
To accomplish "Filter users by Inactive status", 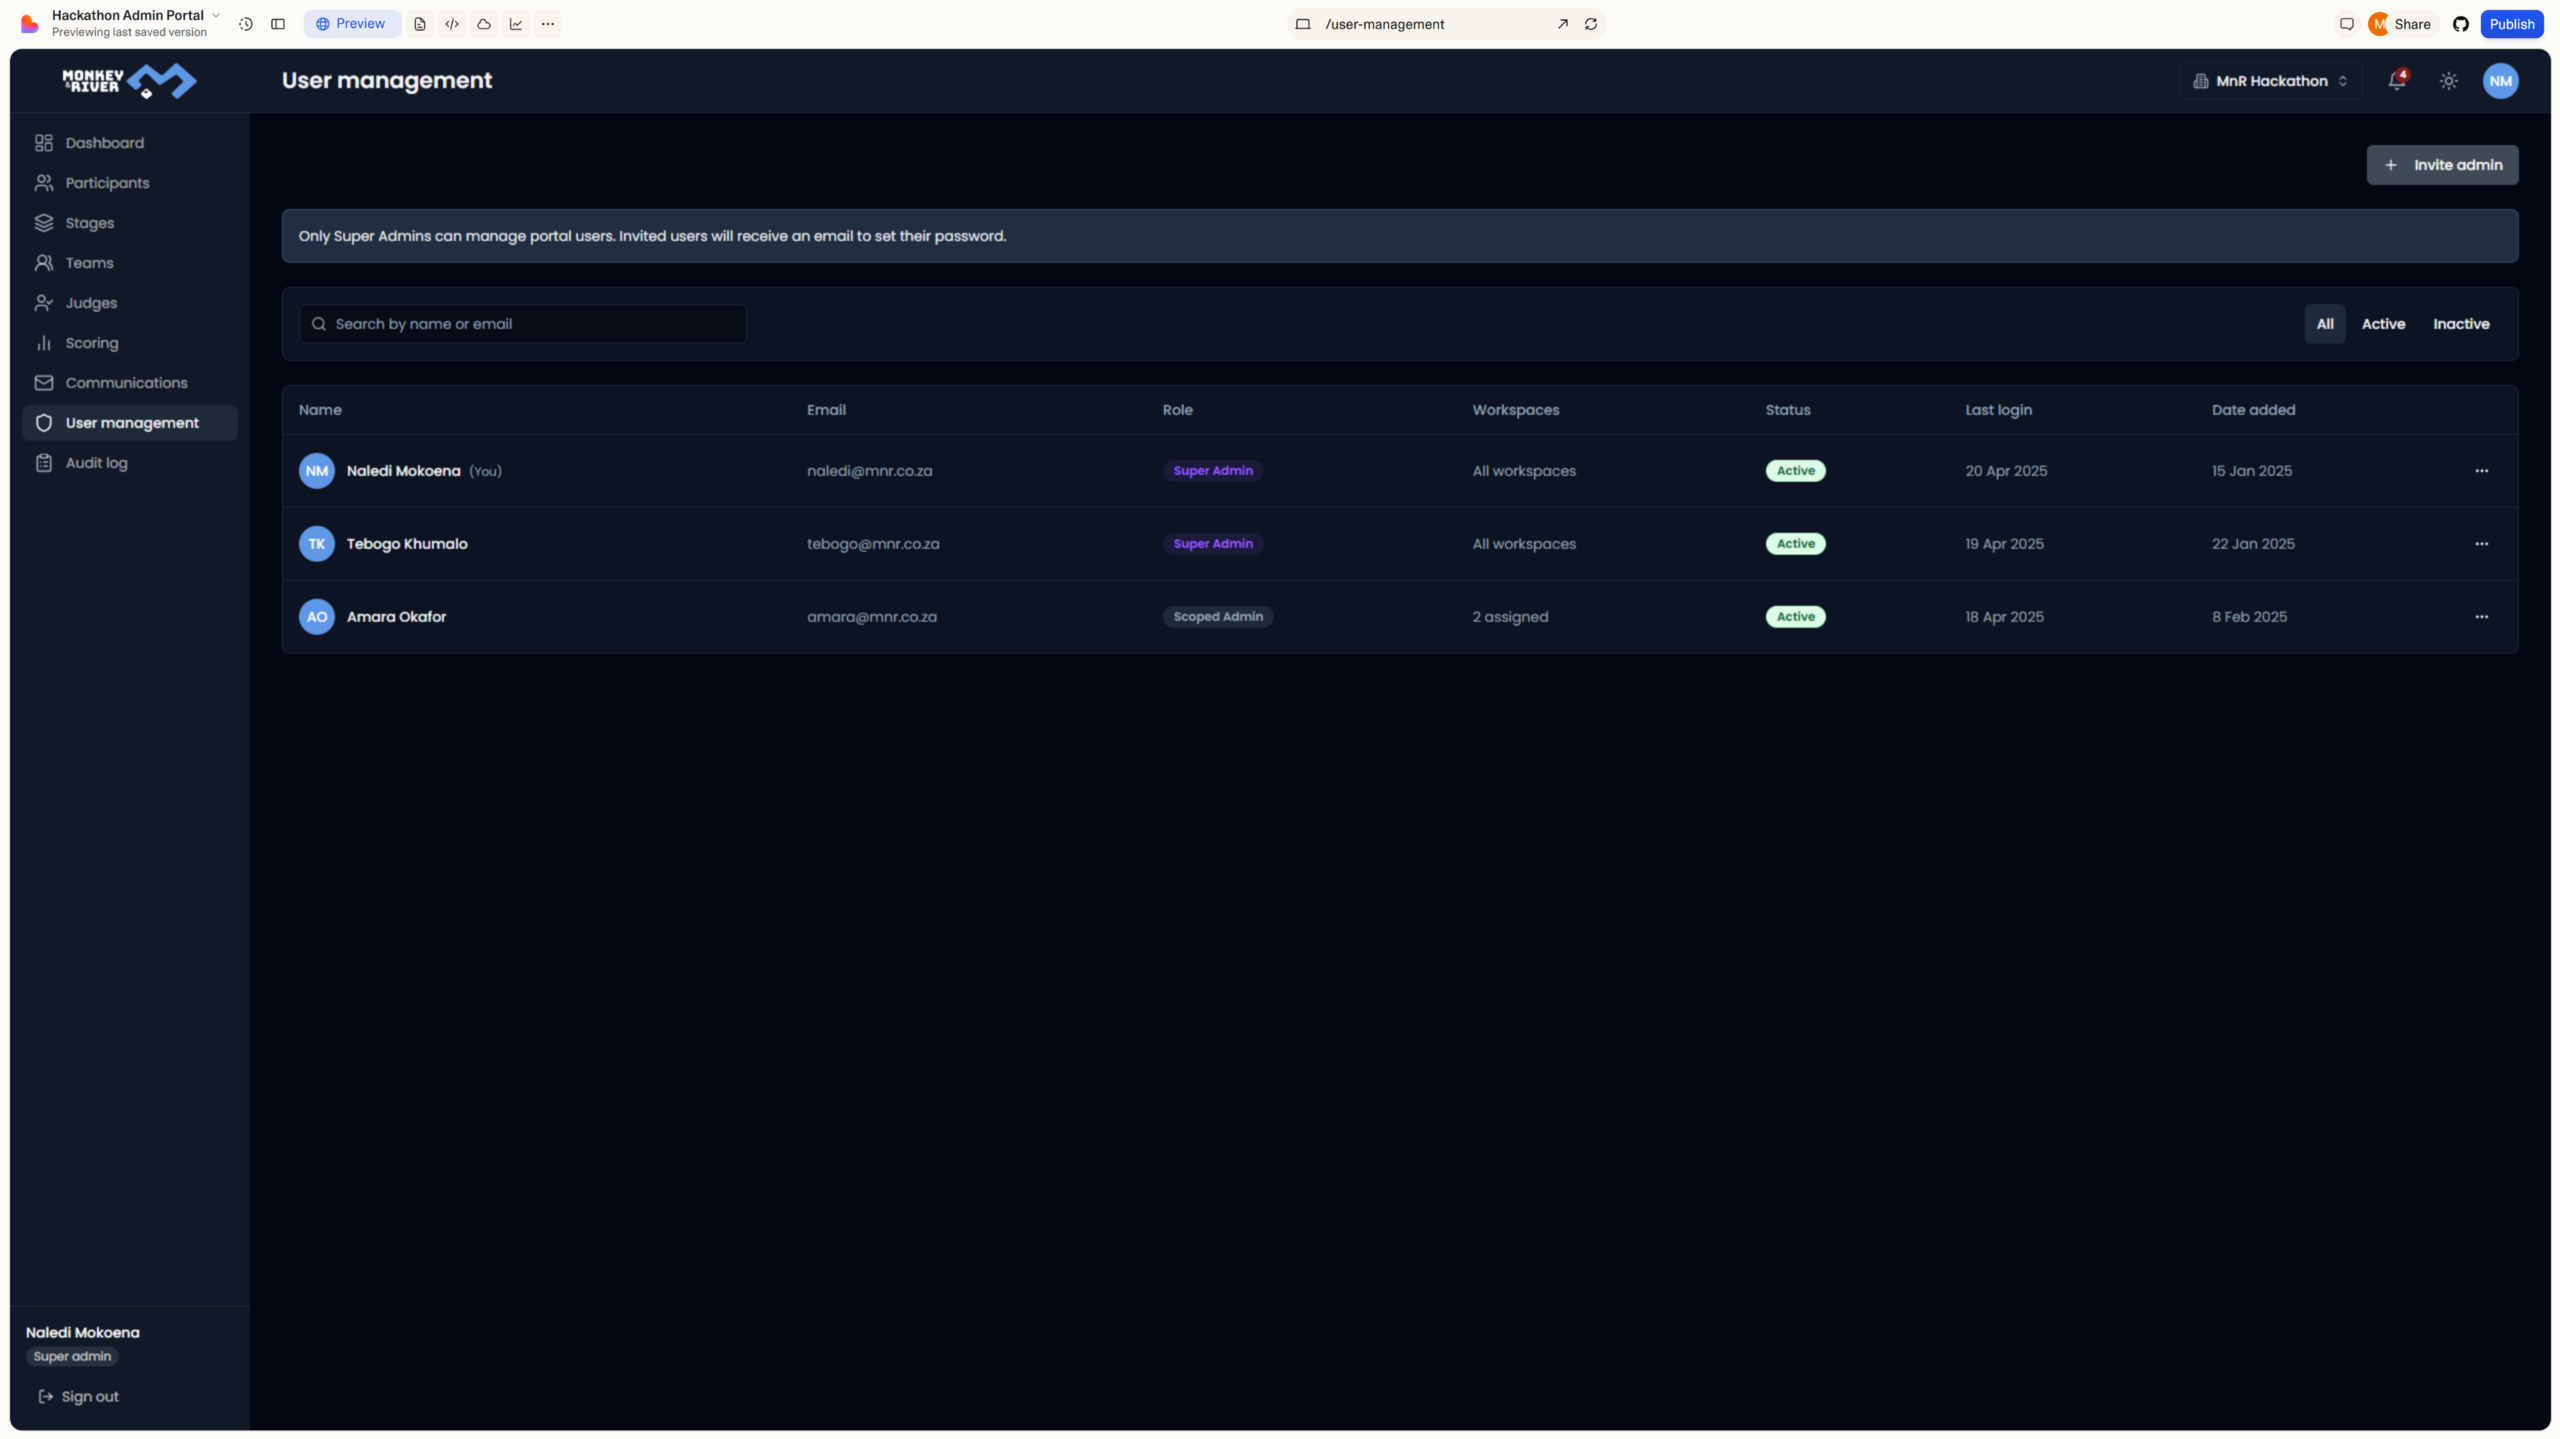I will pos(2461,324).
